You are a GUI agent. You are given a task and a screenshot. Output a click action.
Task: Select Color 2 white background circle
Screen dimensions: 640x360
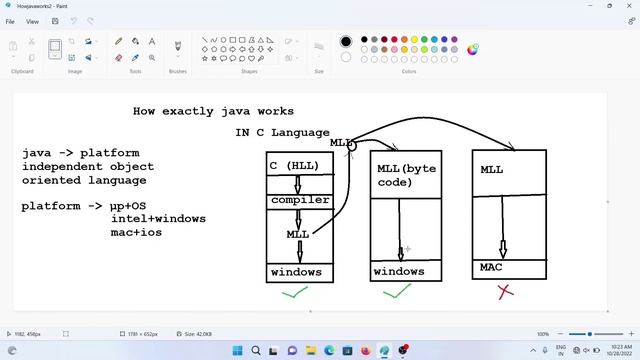tap(346, 57)
